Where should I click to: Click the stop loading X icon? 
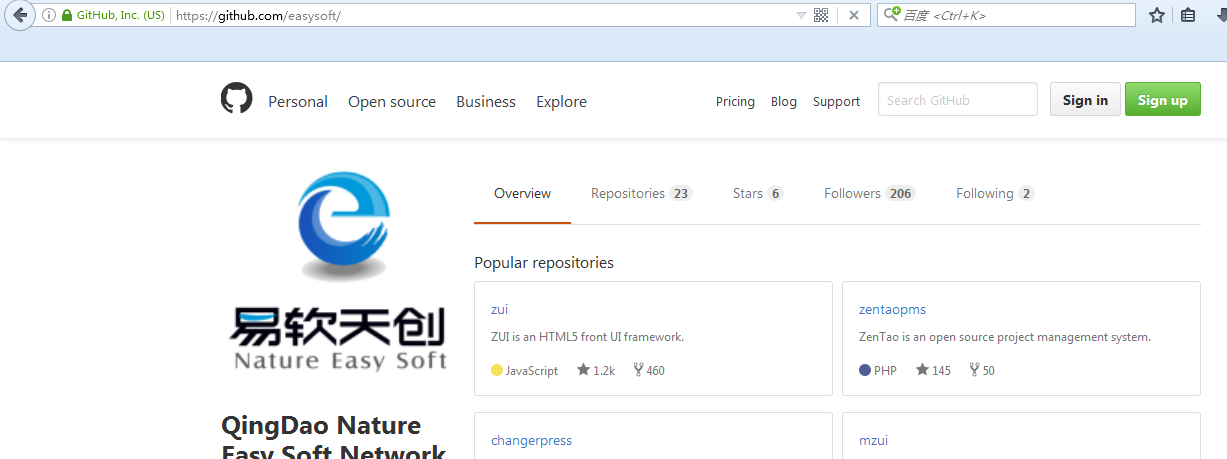tap(853, 15)
